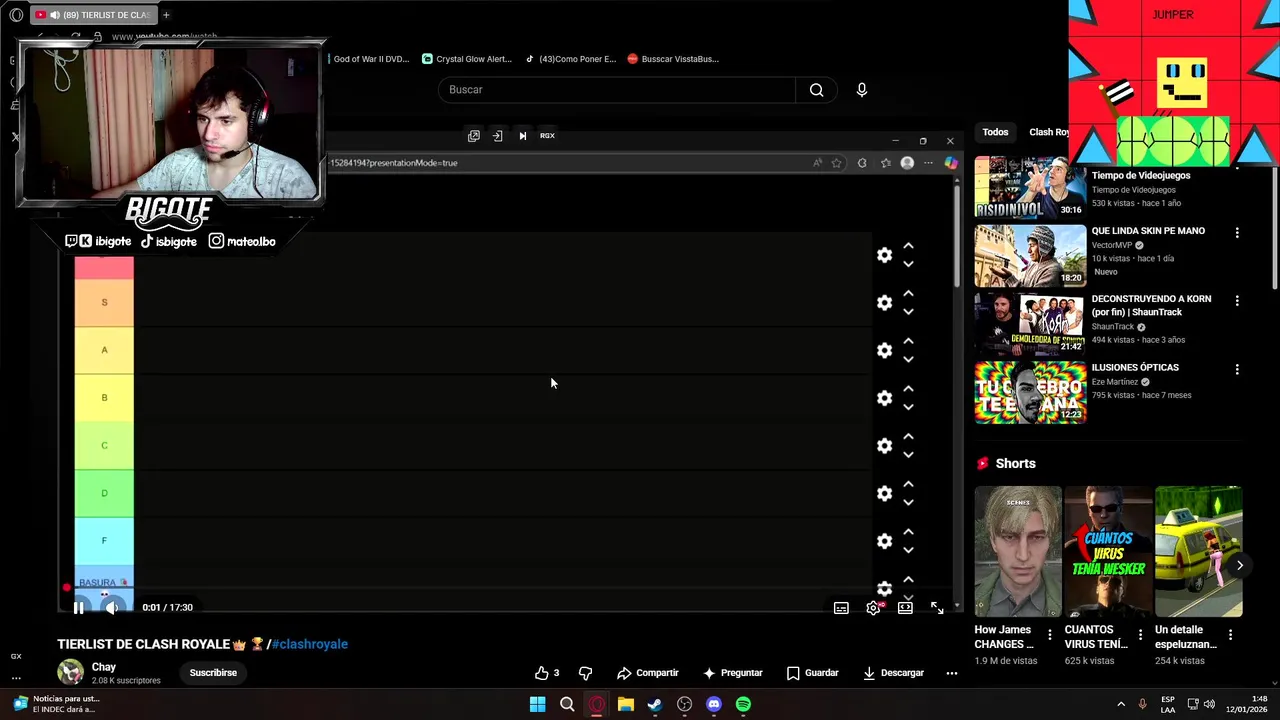1280x720 pixels.
Task: Move S tier row up
Action: point(908,293)
